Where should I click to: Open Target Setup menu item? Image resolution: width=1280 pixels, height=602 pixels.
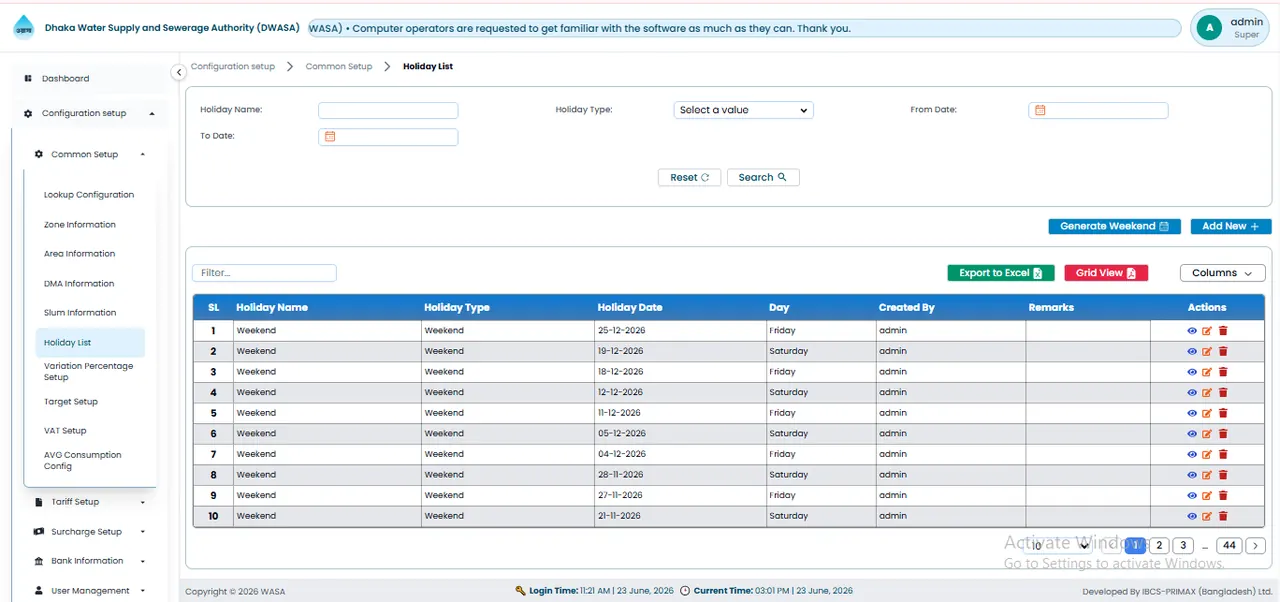click(71, 402)
